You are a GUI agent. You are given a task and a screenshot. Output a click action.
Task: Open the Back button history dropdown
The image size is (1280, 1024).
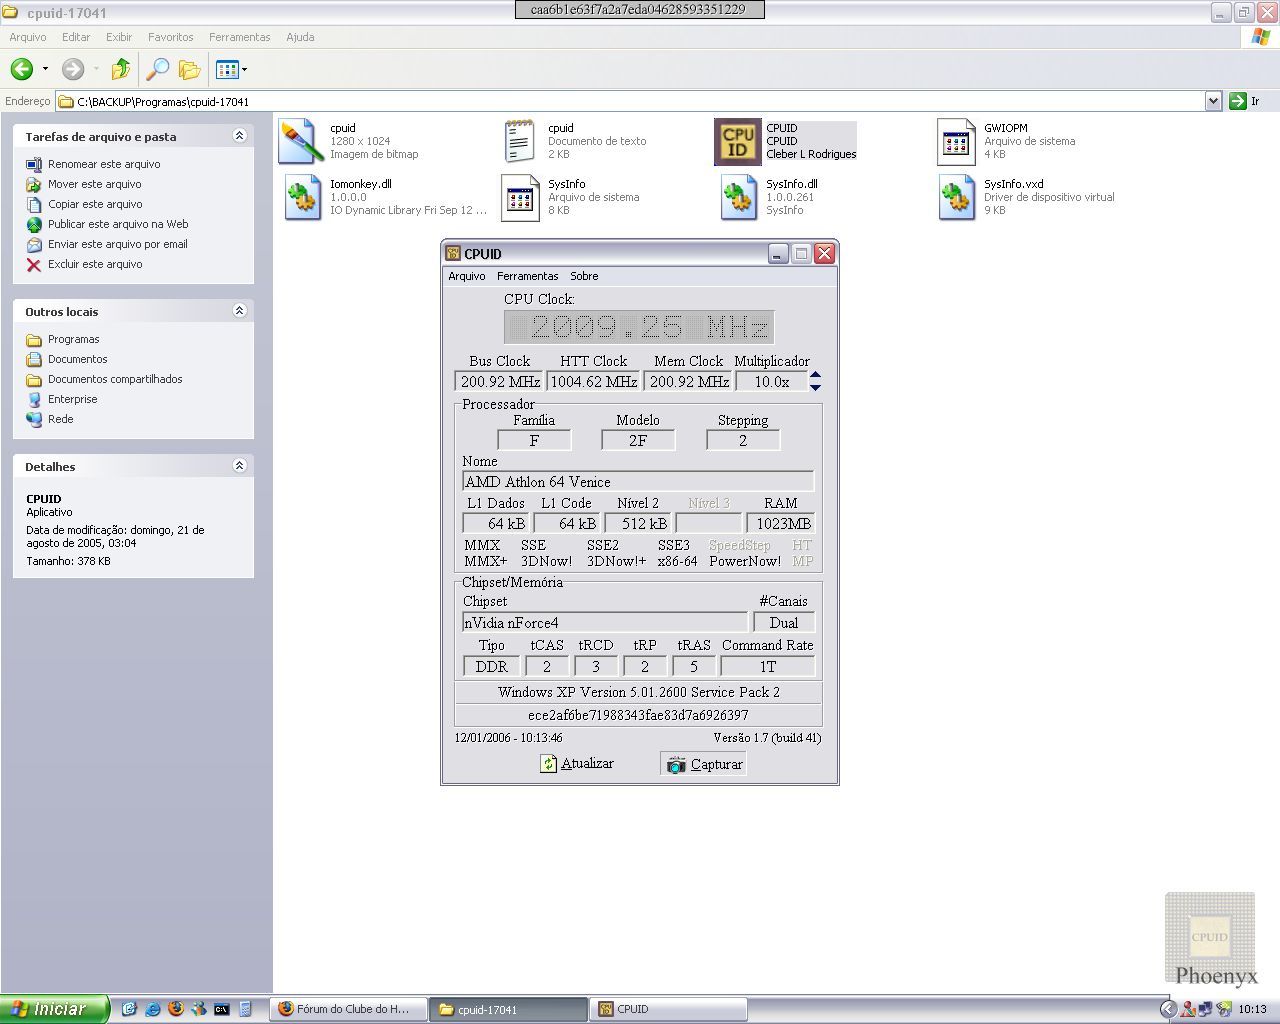45,69
